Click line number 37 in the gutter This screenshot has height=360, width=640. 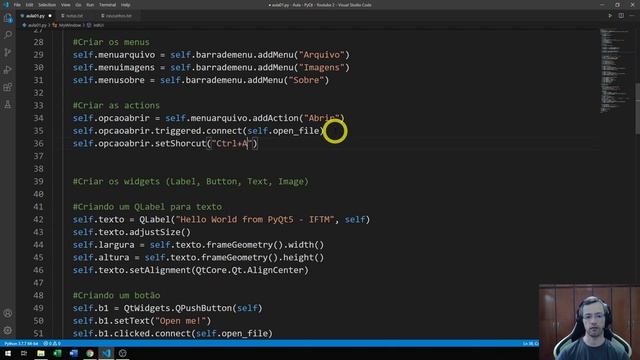pyautogui.click(x=38, y=156)
